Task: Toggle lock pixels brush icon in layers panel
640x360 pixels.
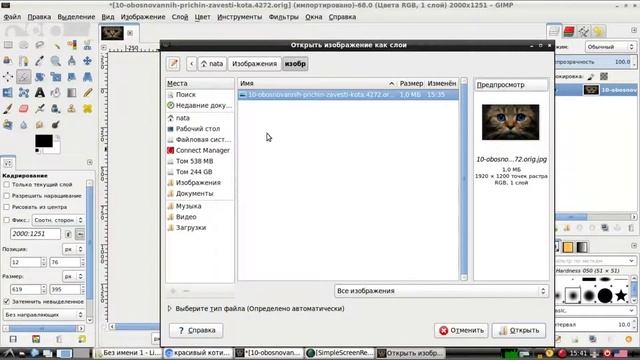Action: pyautogui.click(x=591, y=76)
